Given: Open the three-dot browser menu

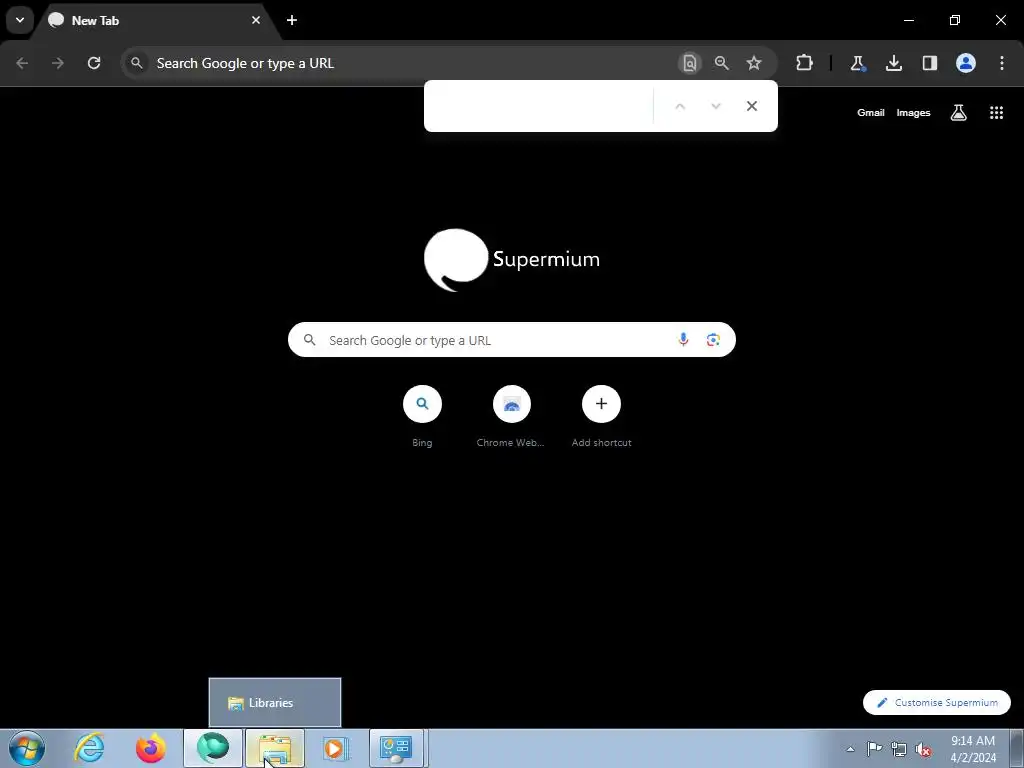Looking at the screenshot, I should pyautogui.click(x=1002, y=63).
